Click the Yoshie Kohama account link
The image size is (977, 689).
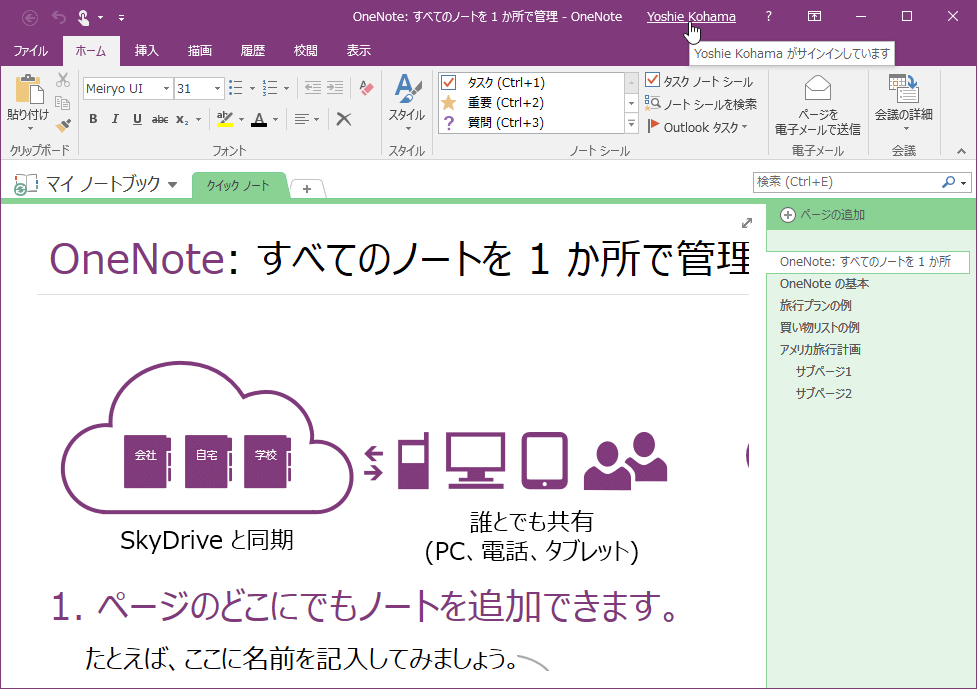pos(690,16)
